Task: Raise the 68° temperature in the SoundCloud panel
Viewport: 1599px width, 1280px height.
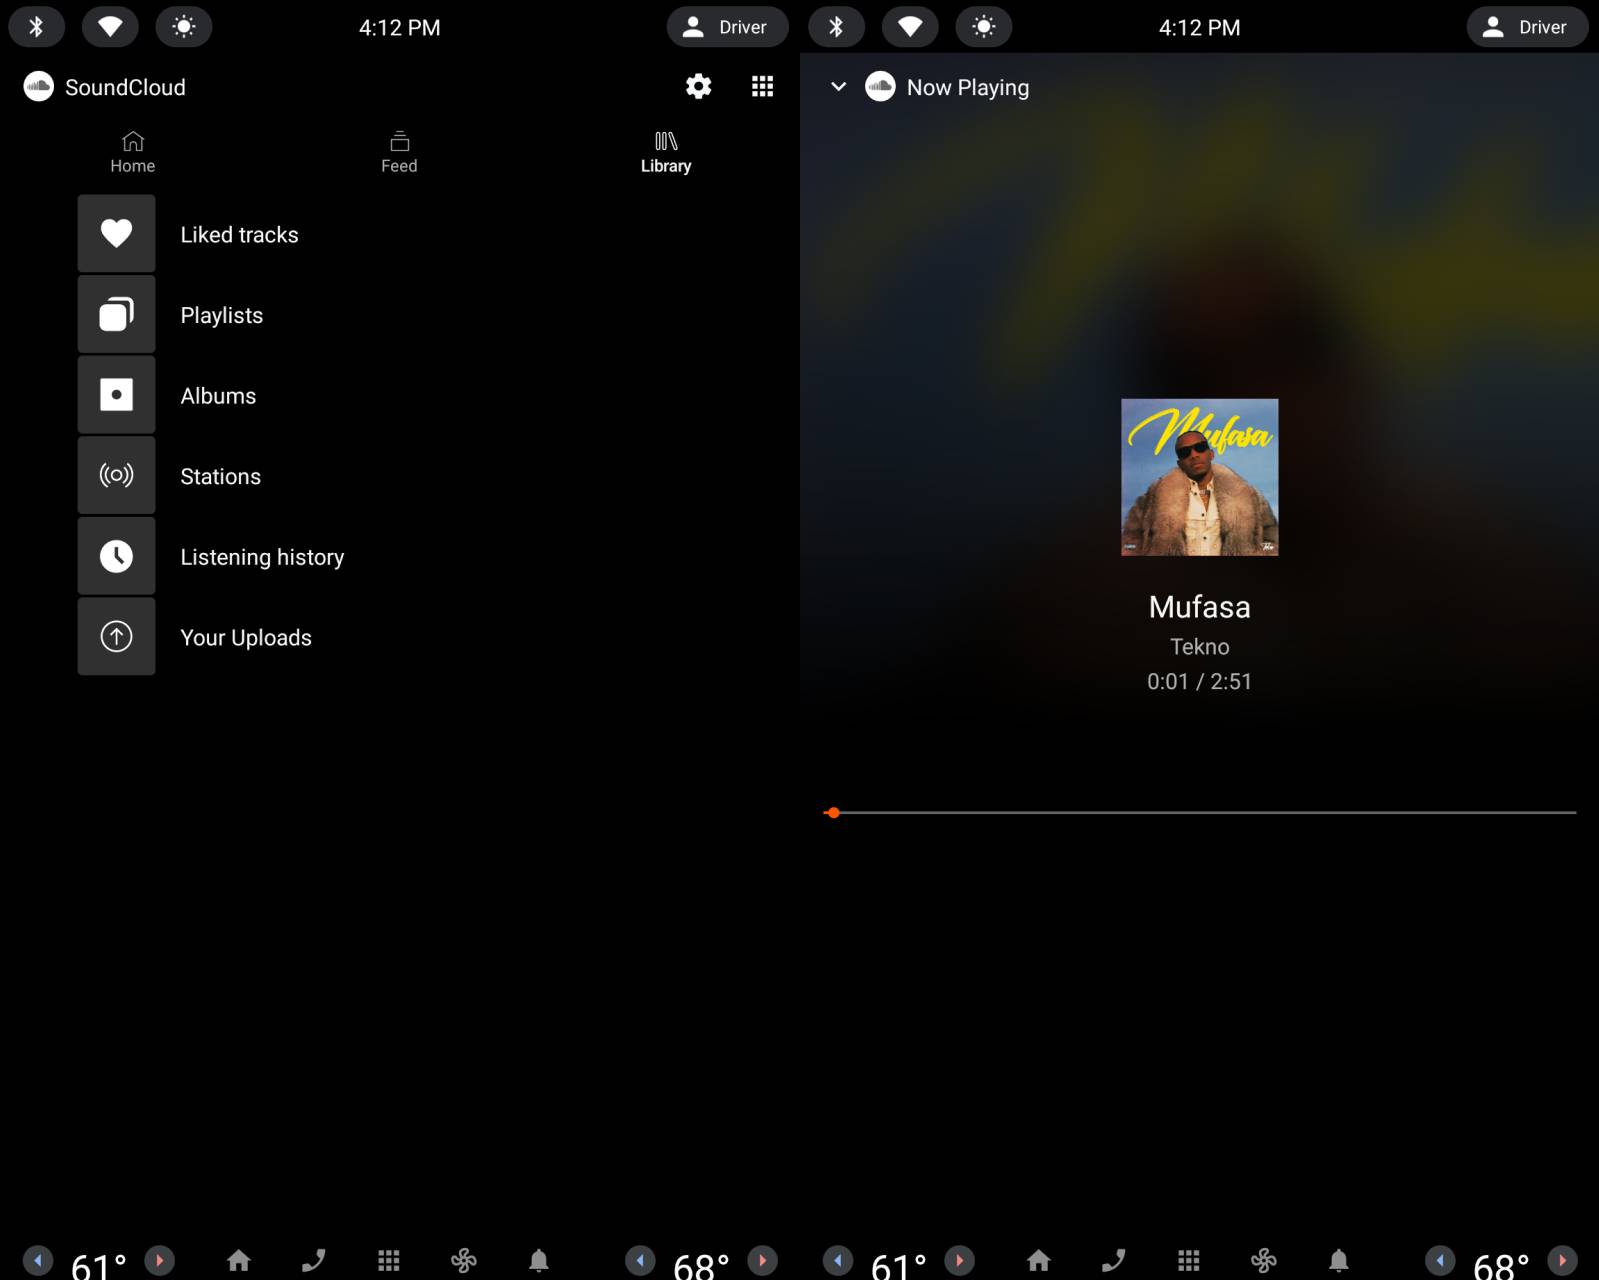Action: tap(762, 1260)
